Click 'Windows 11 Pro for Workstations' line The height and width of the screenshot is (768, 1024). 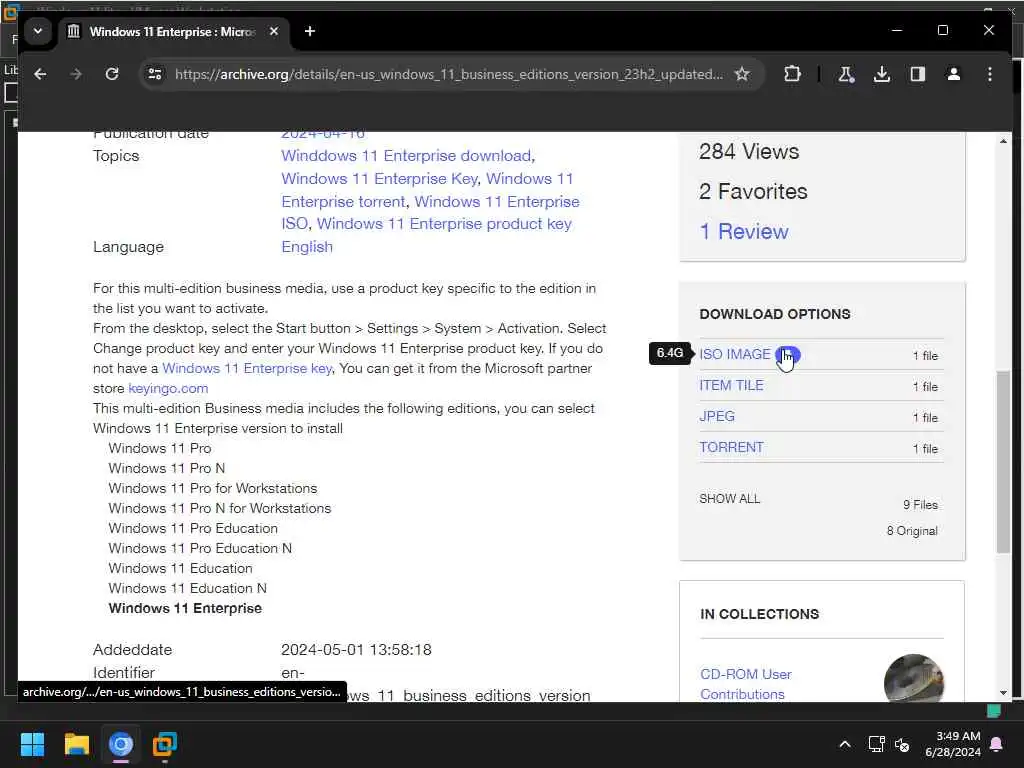(x=212, y=488)
